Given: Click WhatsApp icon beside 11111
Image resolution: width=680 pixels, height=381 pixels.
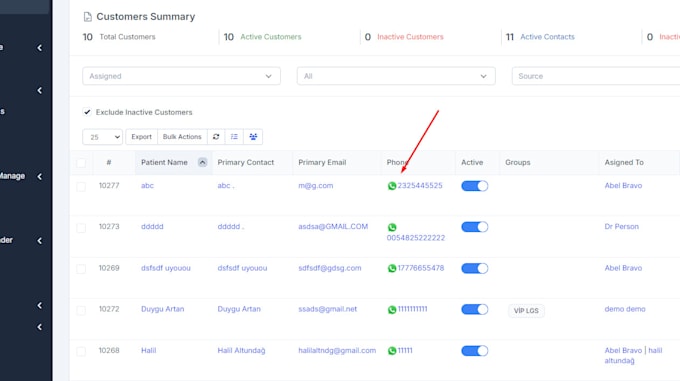Looking at the screenshot, I should pos(392,351).
